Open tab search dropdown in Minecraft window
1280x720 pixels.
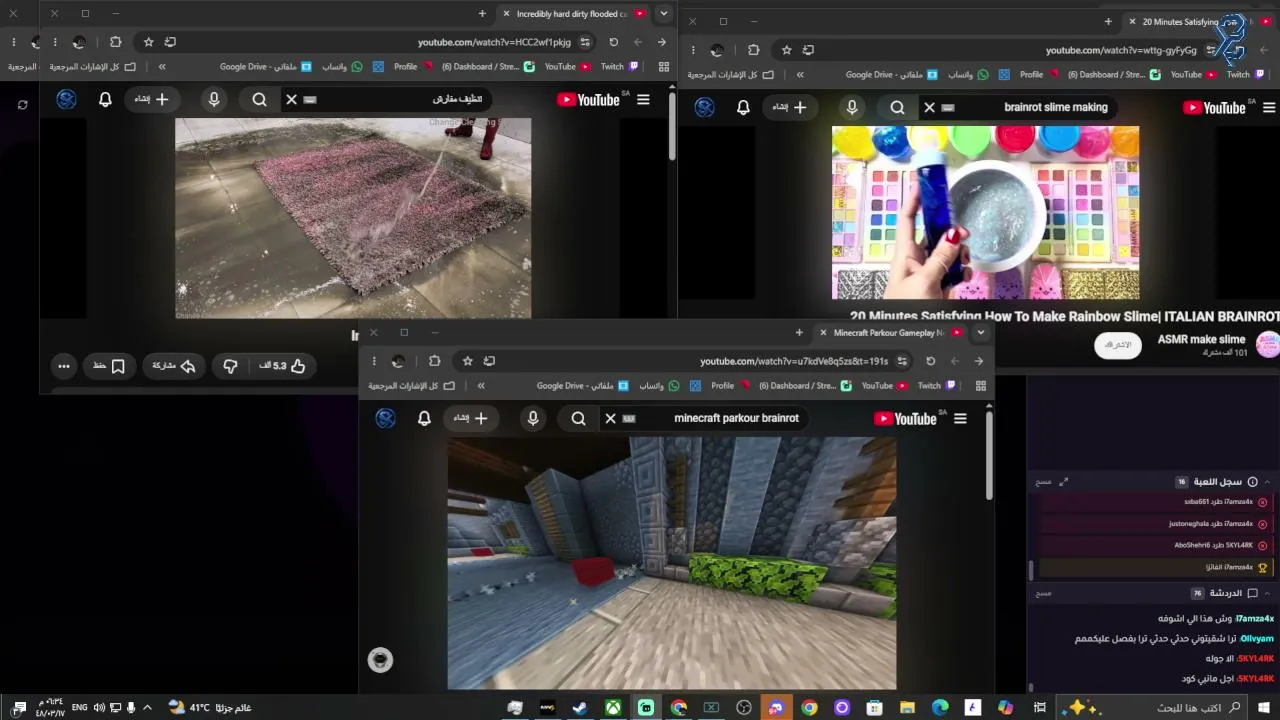point(981,333)
